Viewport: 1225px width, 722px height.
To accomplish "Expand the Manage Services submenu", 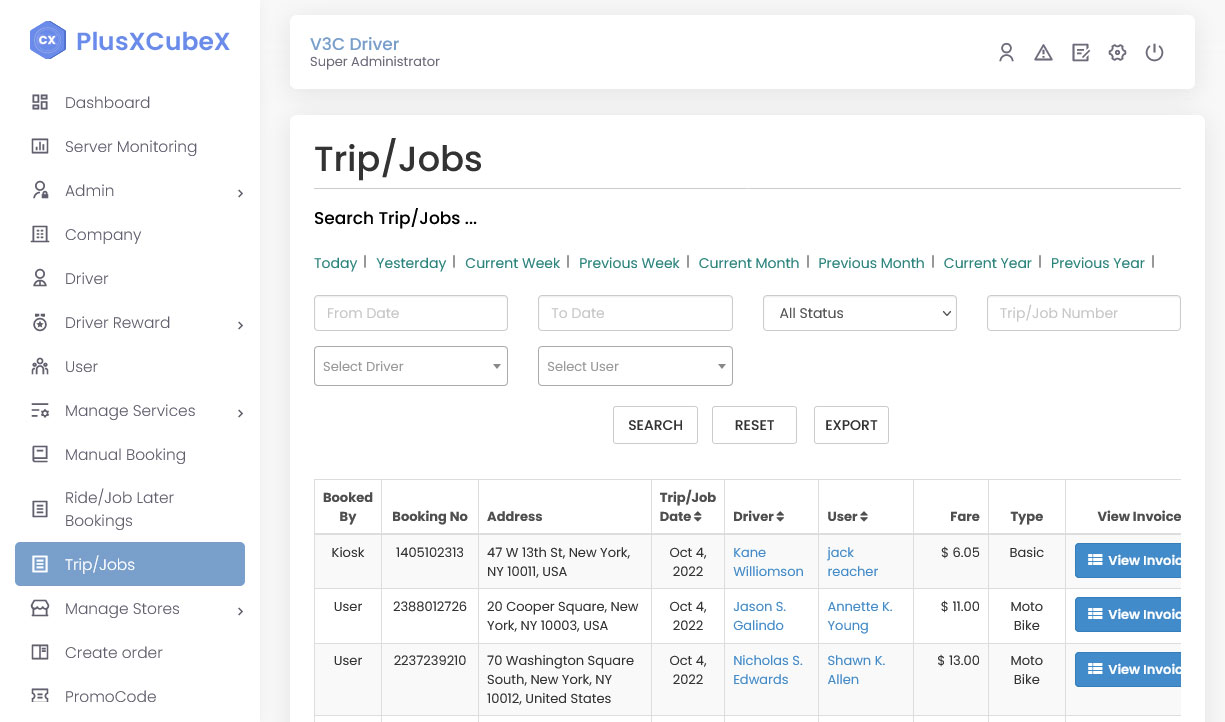I will click(130, 410).
